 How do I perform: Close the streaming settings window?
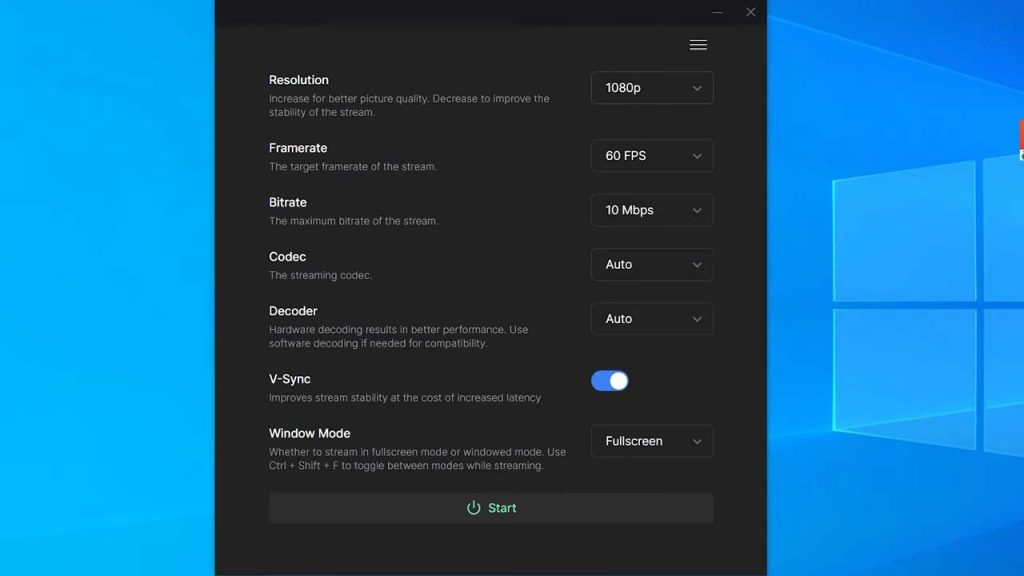tap(751, 12)
